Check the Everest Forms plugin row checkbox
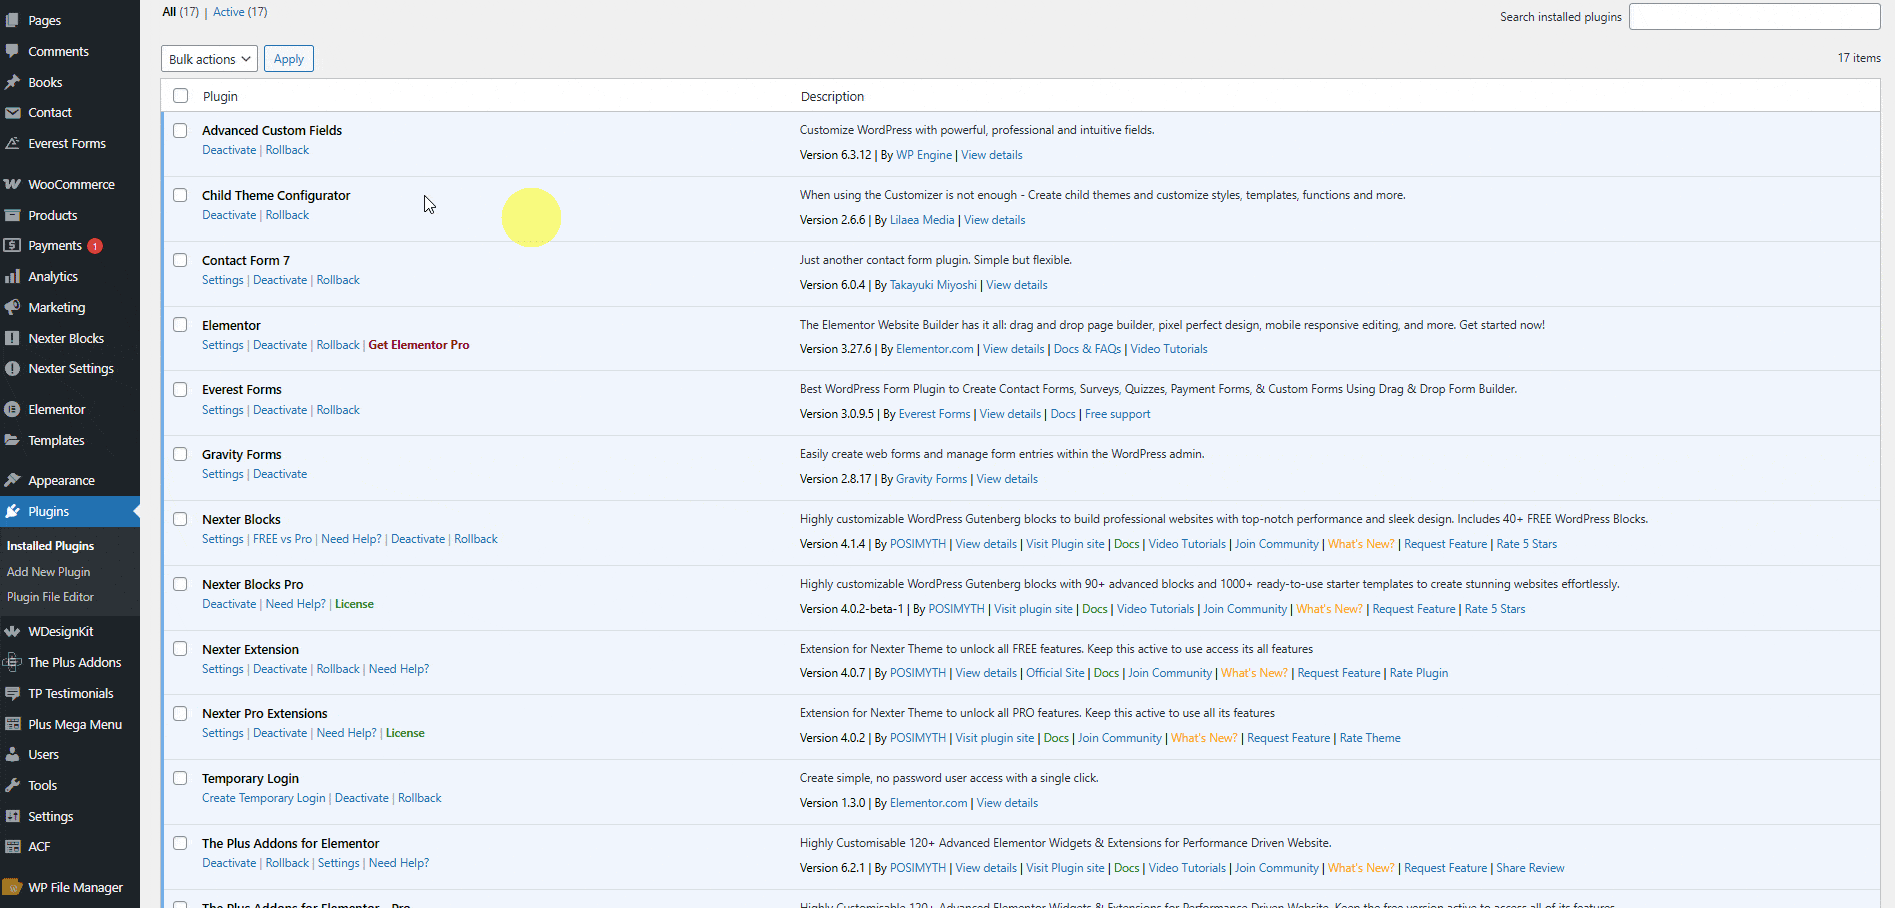 [180, 390]
